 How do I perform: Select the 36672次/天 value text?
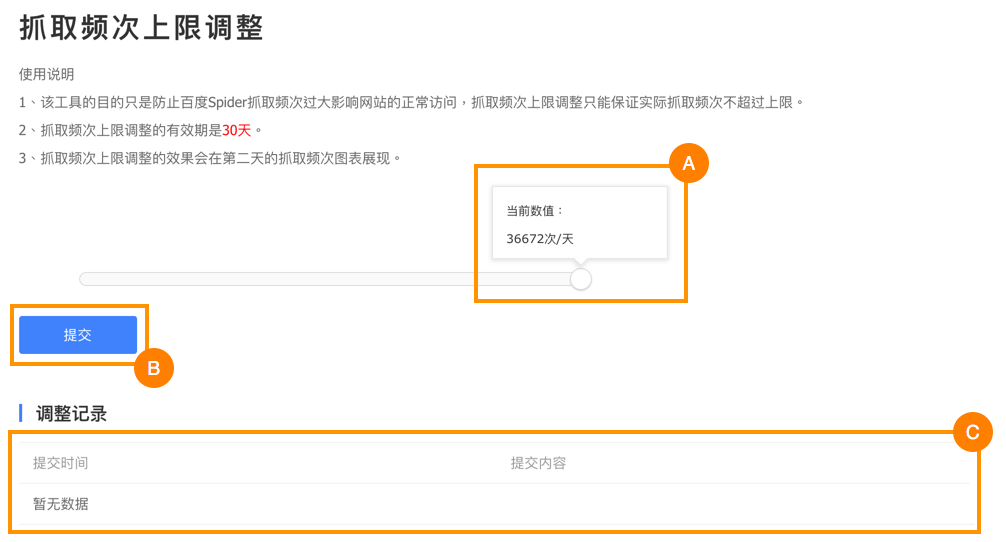[540, 239]
